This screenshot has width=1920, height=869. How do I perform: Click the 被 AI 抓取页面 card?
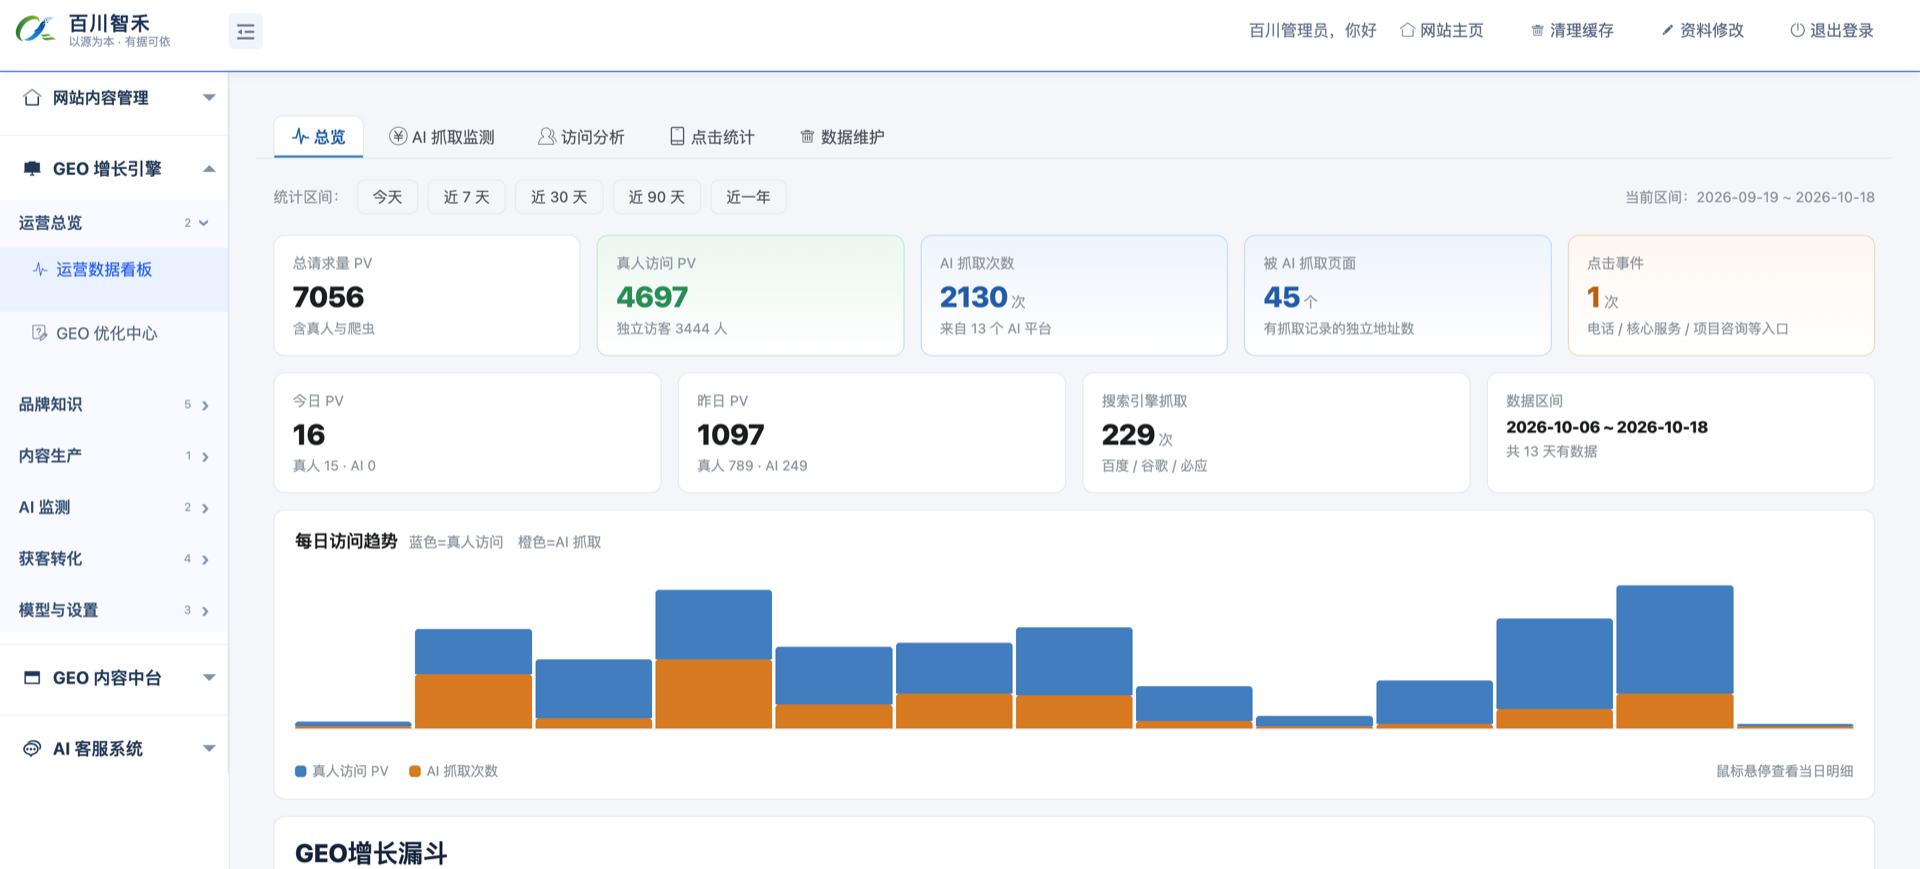(x=1397, y=295)
